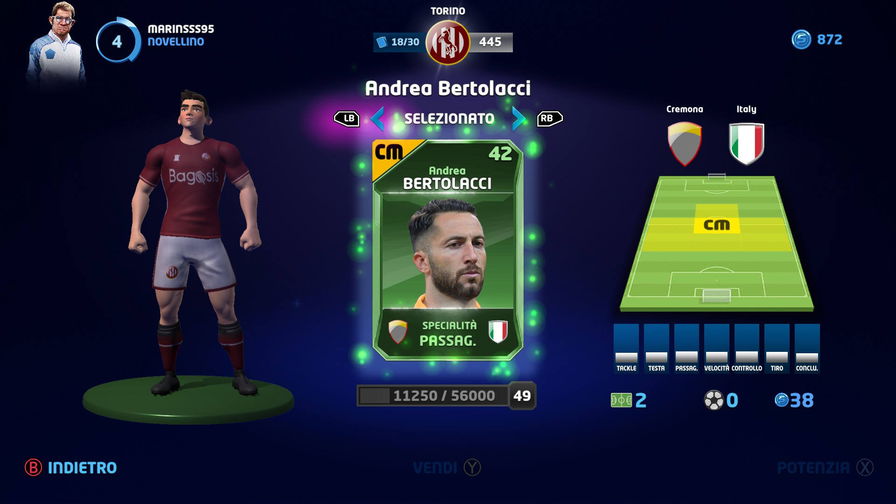Click the Potenzia upgrade option
This screenshot has height=504, width=896.
tap(825, 467)
